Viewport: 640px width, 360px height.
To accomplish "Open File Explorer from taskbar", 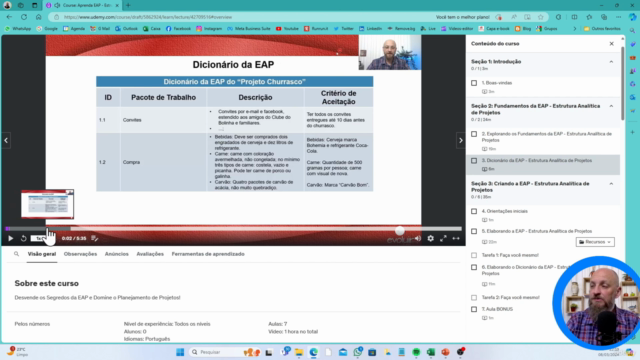I will (x=299, y=352).
